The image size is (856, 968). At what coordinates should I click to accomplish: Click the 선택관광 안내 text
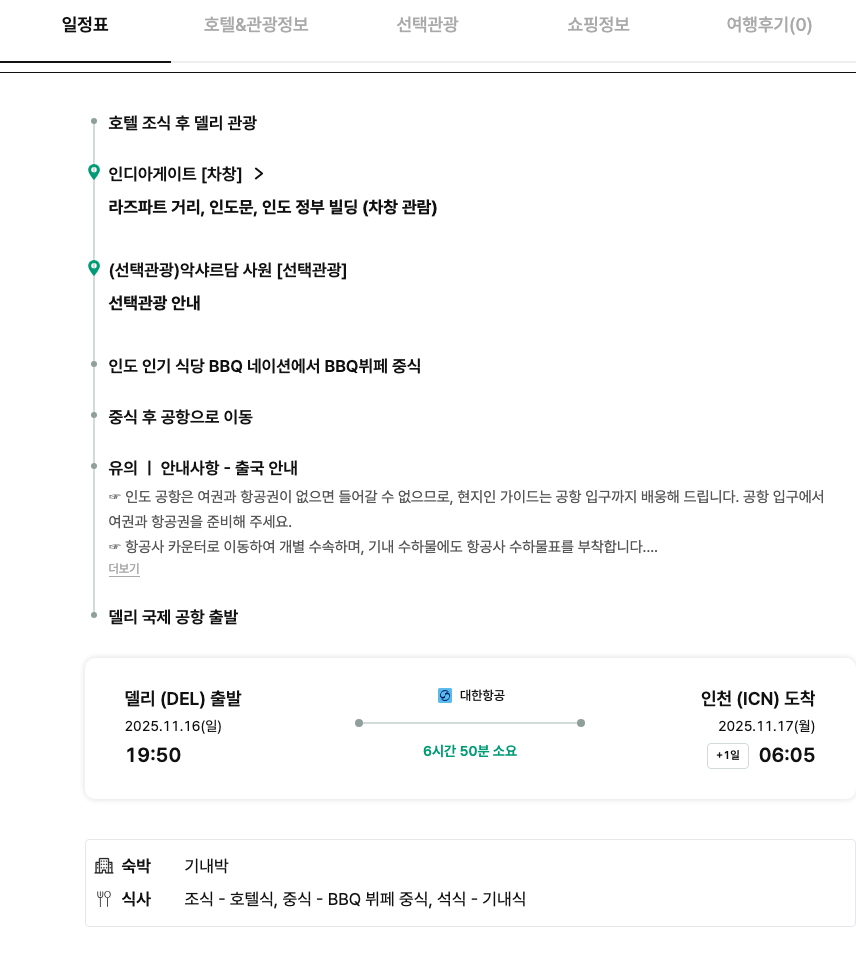154,303
